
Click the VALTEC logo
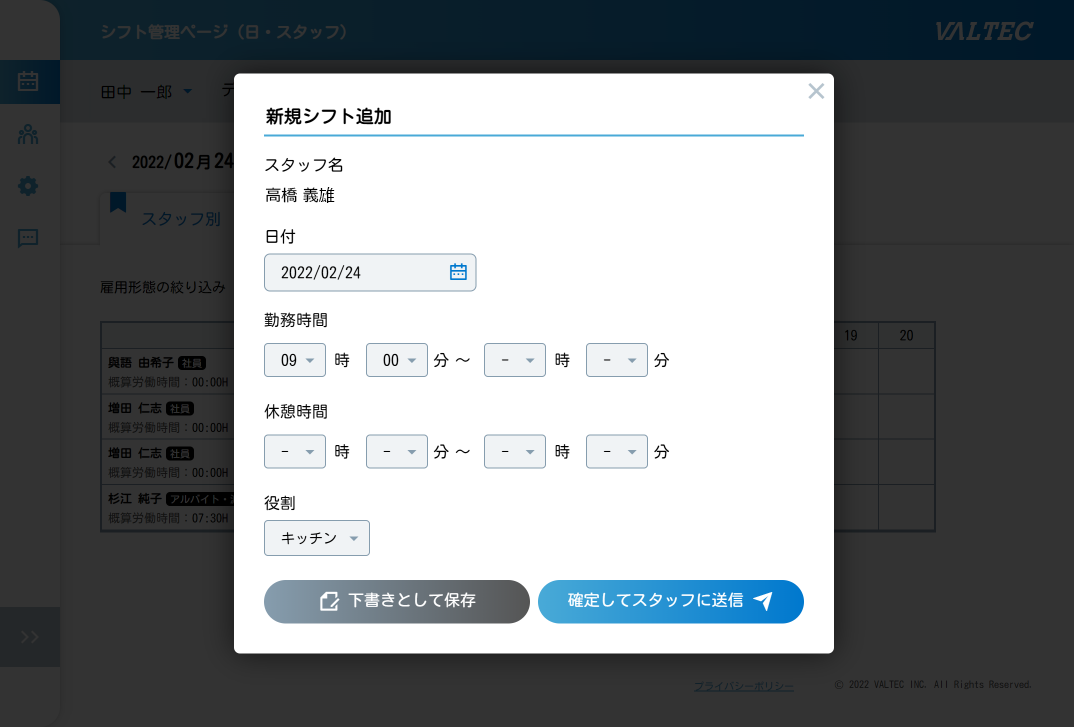tap(984, 31)
